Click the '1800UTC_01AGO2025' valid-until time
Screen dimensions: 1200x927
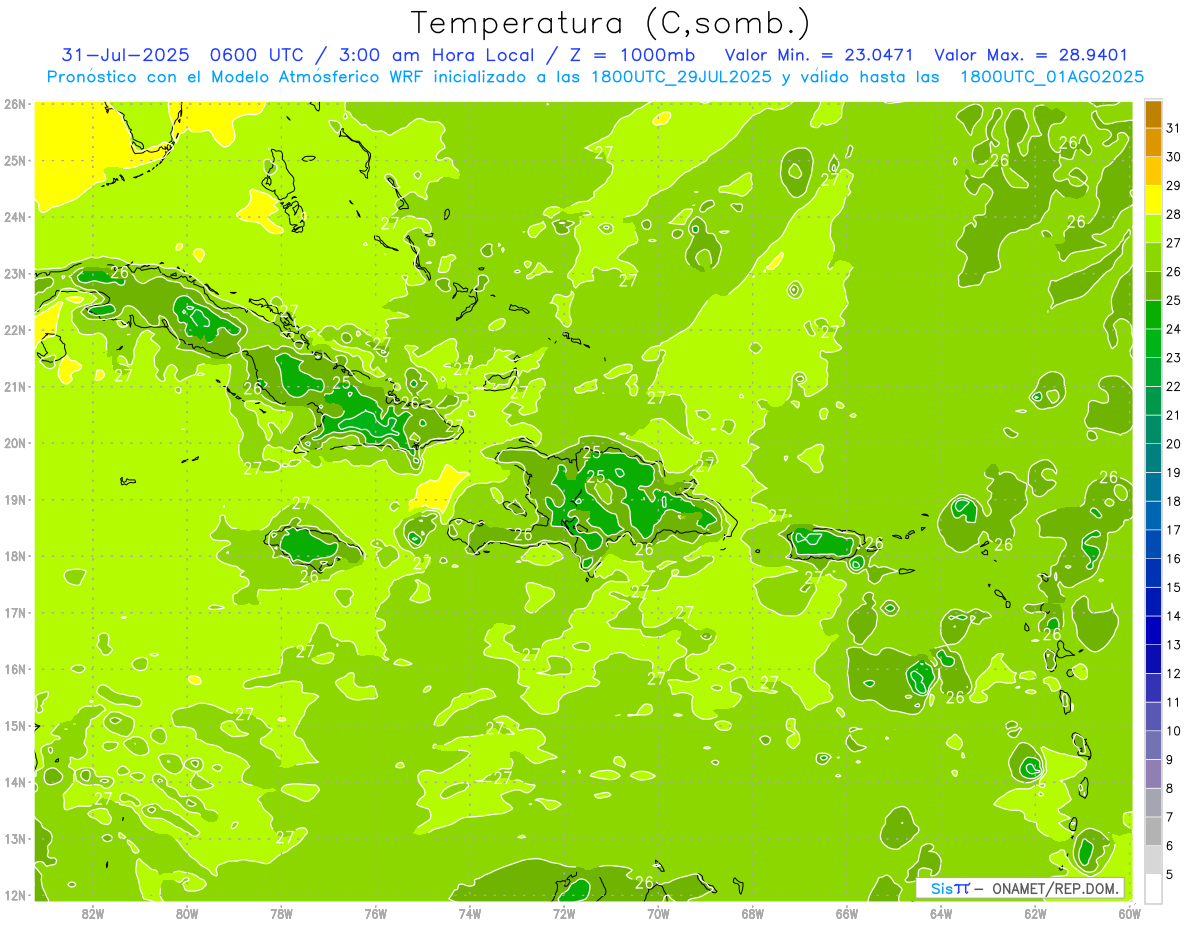[1052, 77]
